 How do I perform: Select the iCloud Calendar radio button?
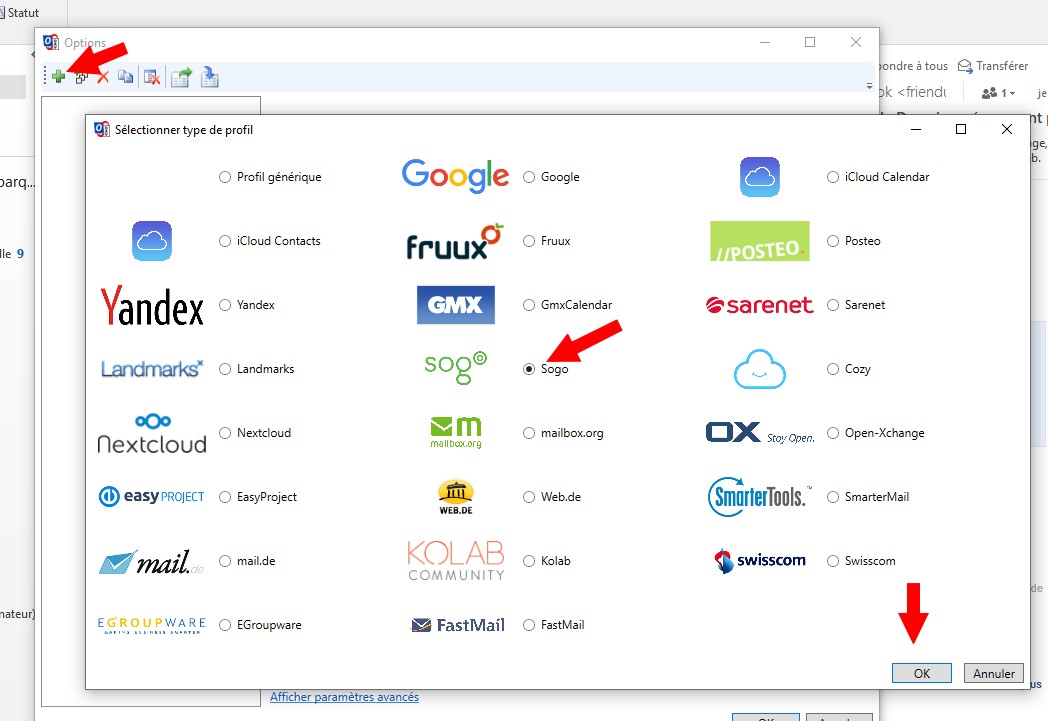(x=833, y=177)
